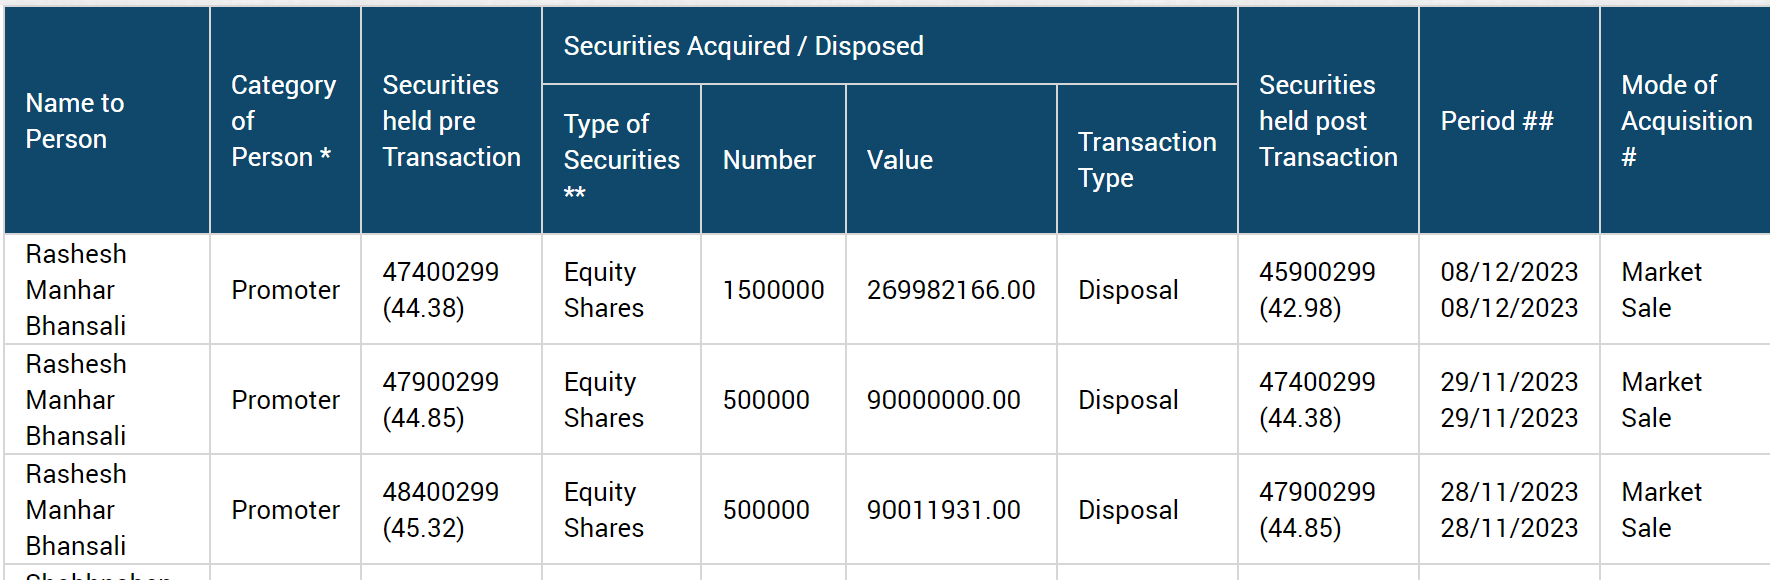Select the 28/11/2023 period cell

1509,510
